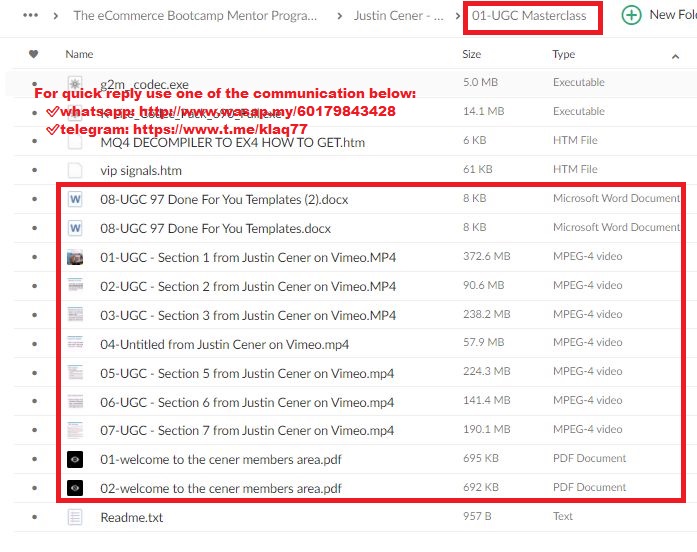Click the g2m_codec.exe file icon

tap(75, 83)
